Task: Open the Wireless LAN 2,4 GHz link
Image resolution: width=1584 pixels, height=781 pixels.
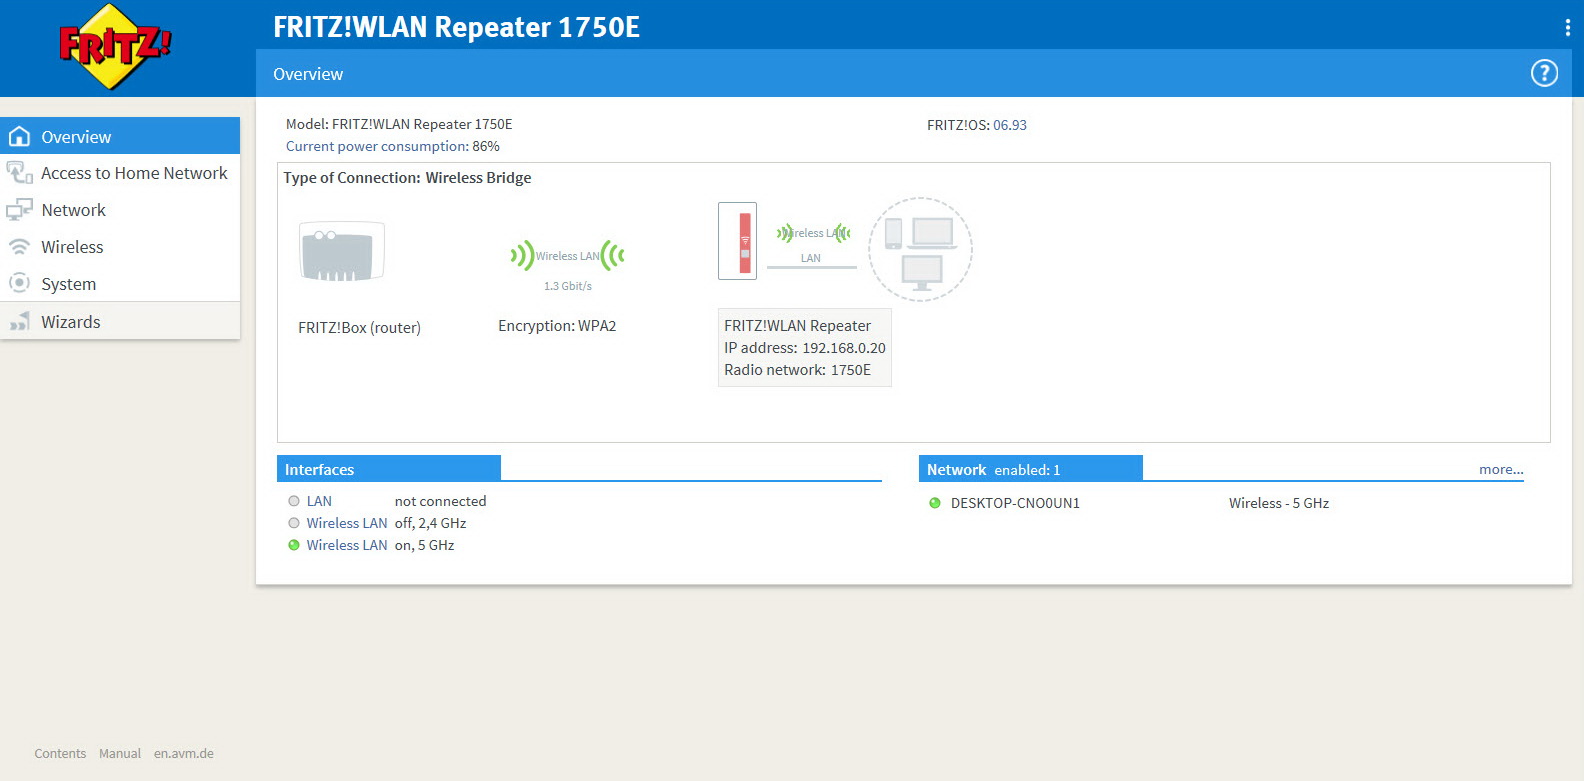Action: coord(347,523)
